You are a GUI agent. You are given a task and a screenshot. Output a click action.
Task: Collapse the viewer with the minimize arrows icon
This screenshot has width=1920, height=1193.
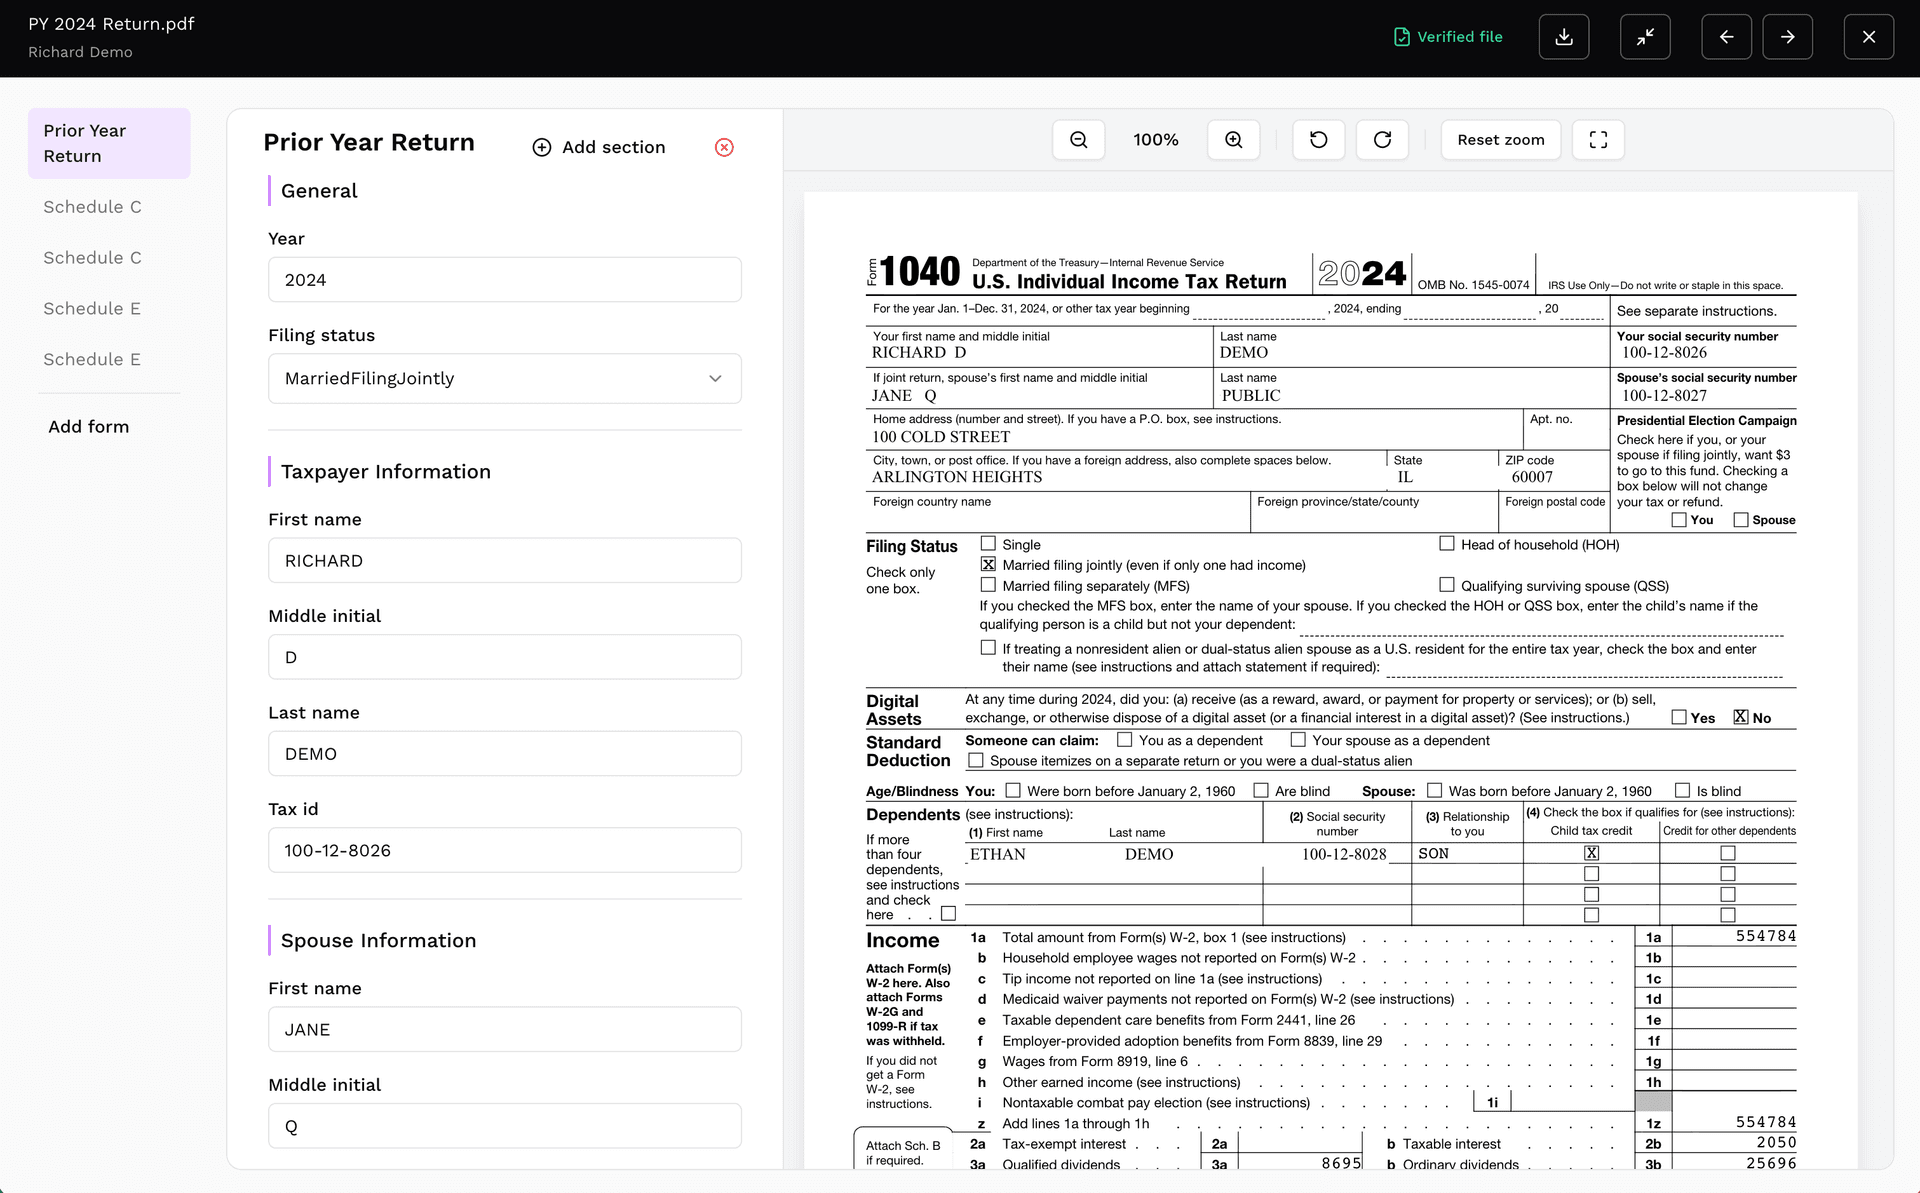[x=1645, y=37]
